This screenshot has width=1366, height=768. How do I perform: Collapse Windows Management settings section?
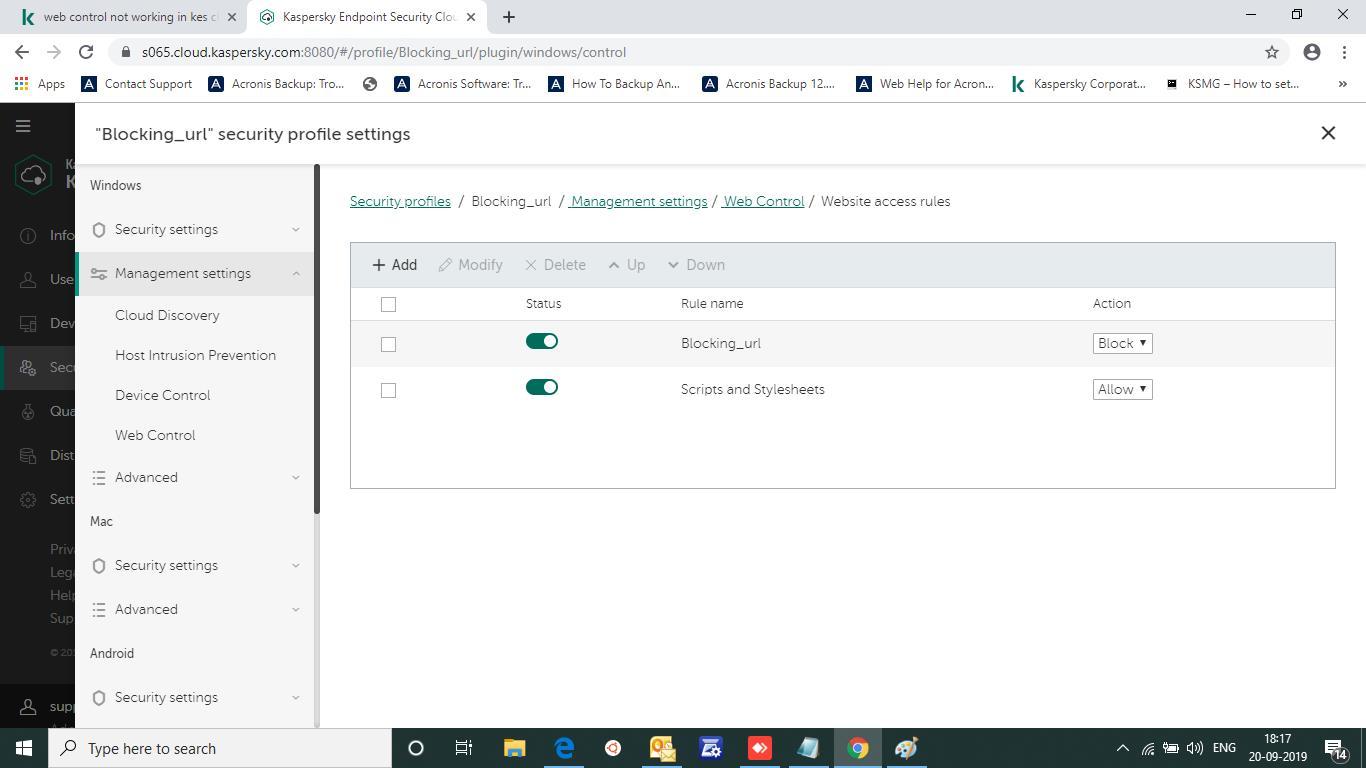coord(196,273)
